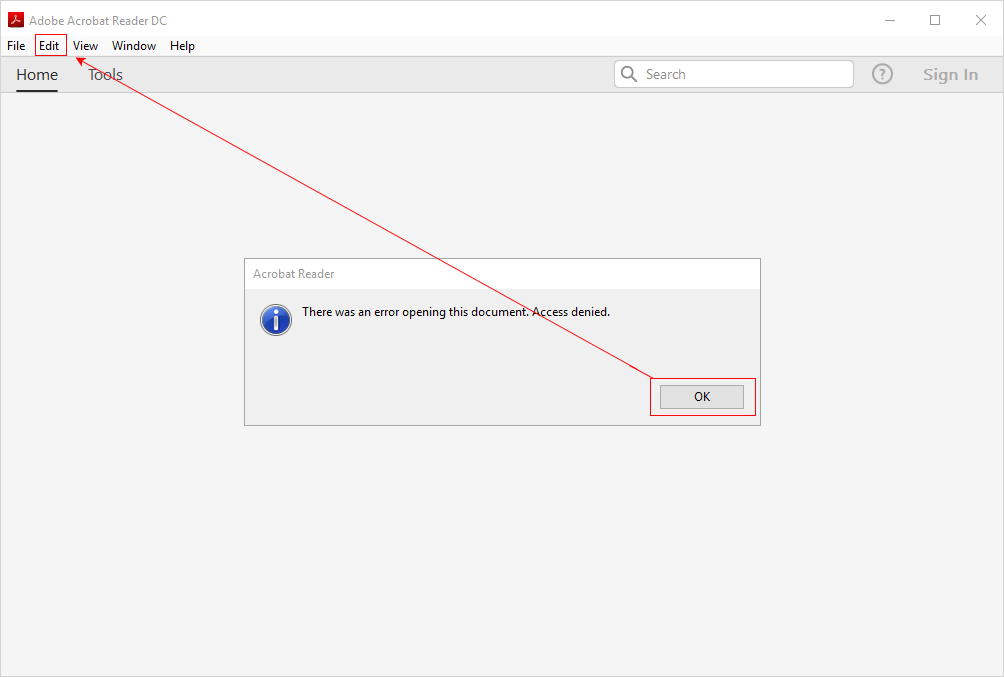The image size is (1004, 677).
Task: Open the Window menu
Action: tap(134, 45)
